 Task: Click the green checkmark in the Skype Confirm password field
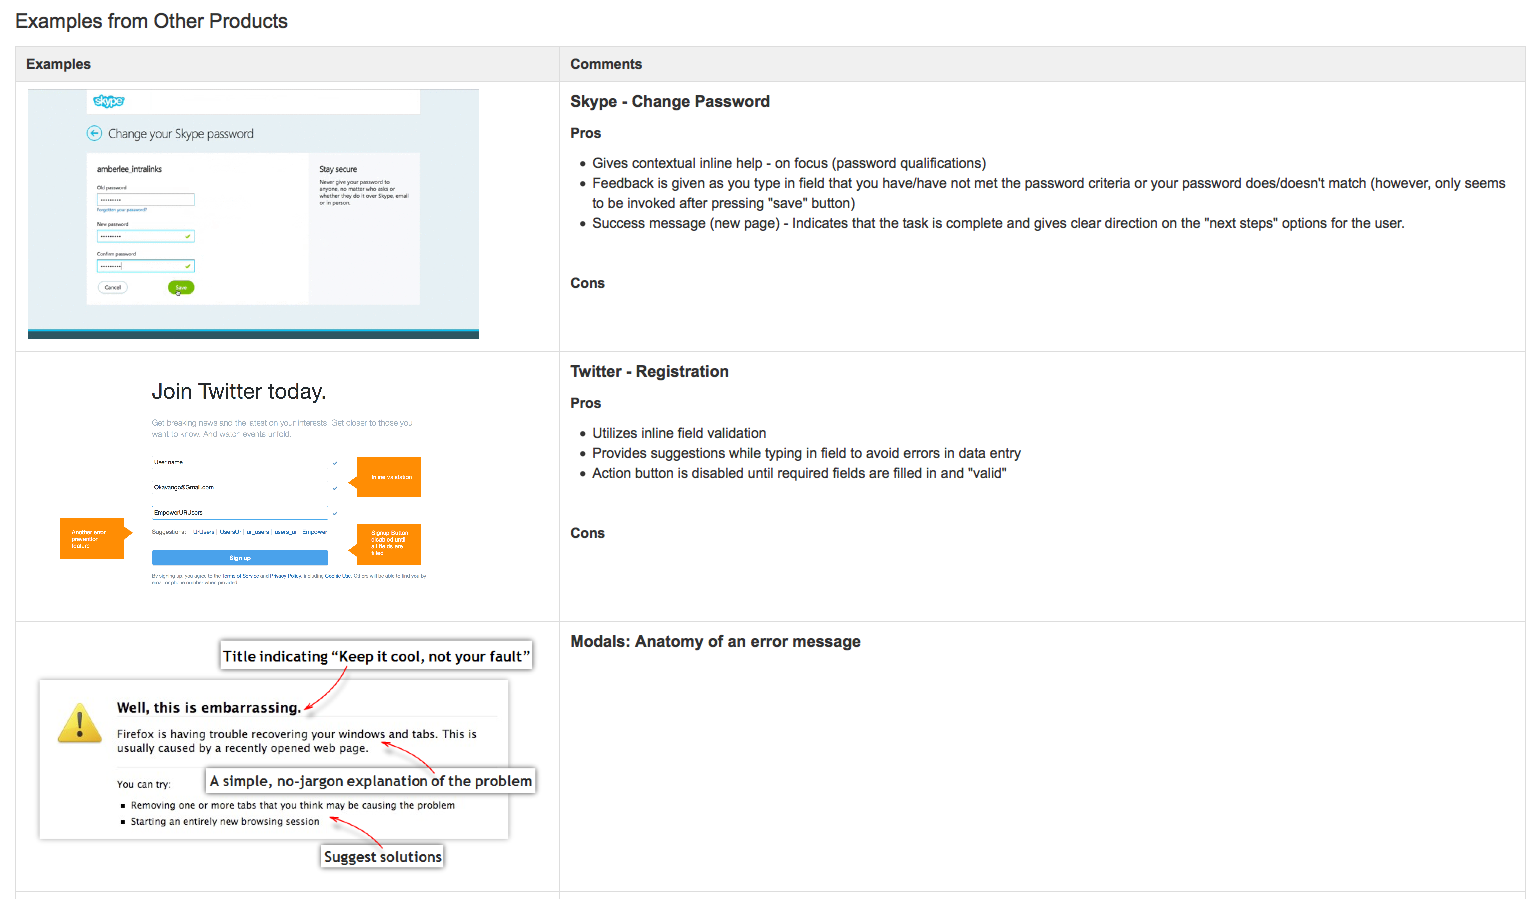point(187,266)
